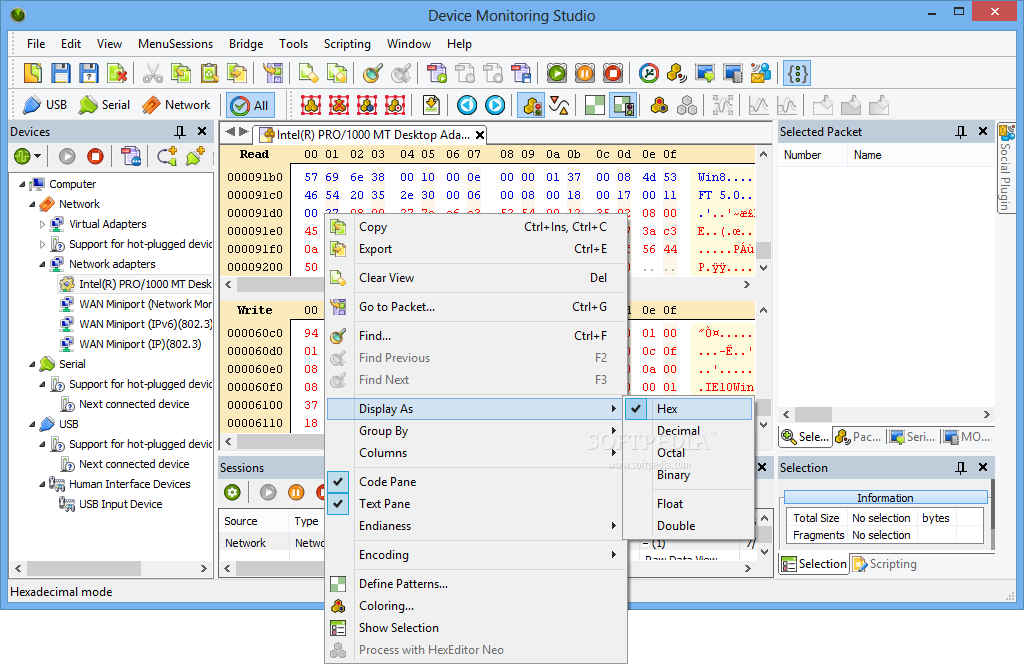Screen dimensions: 1024x664
Task: Click the blue left arrow Previous icon
Action: pyautogui.click(x=467, y=105)
